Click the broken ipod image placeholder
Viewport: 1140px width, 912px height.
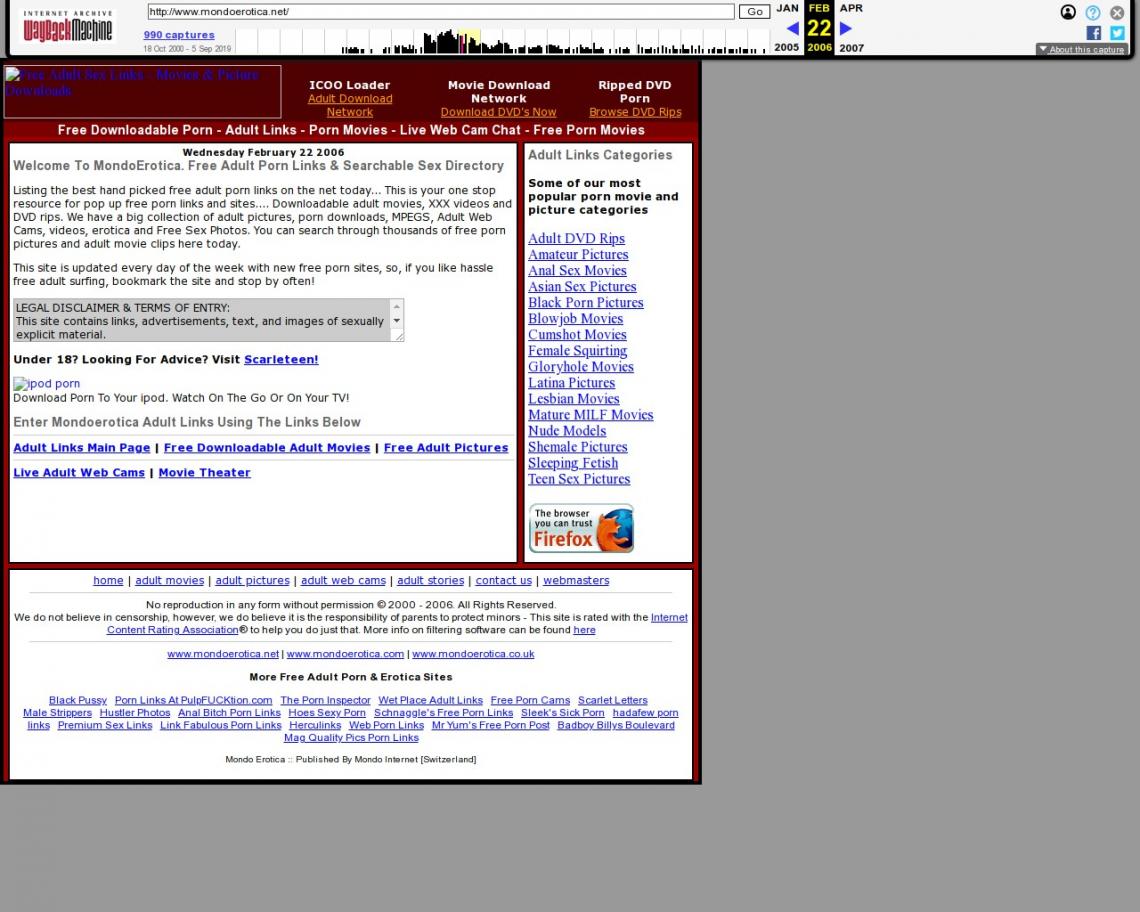click(x=47, y=383)
